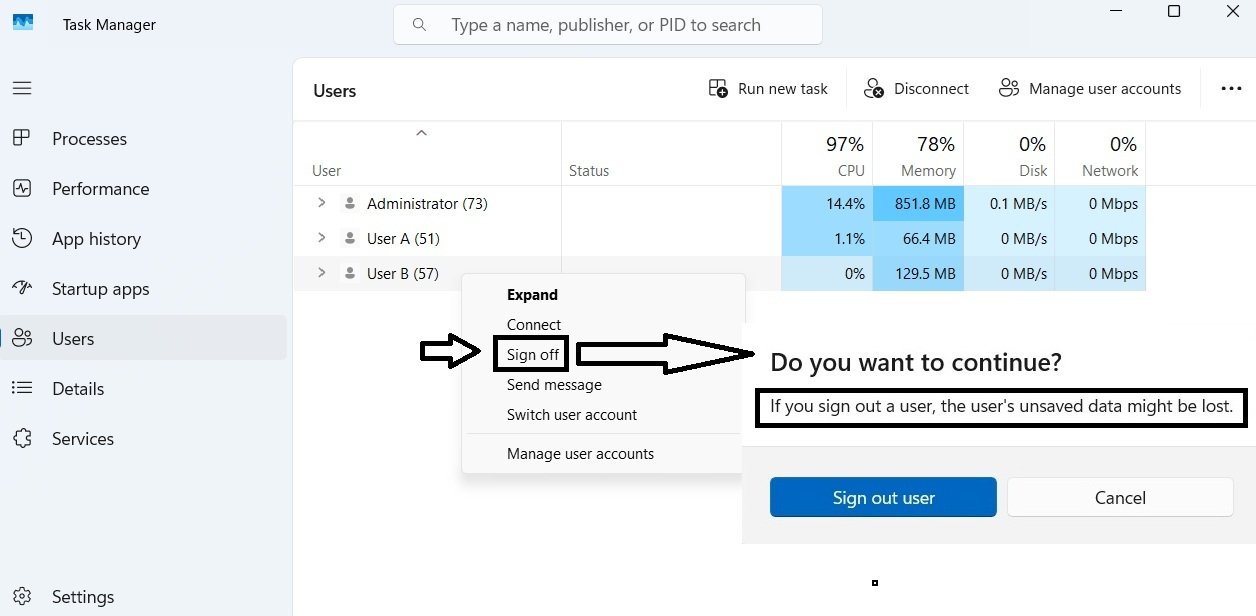
Task: Click the User B avatar icon
Action: tap(349, 273)
